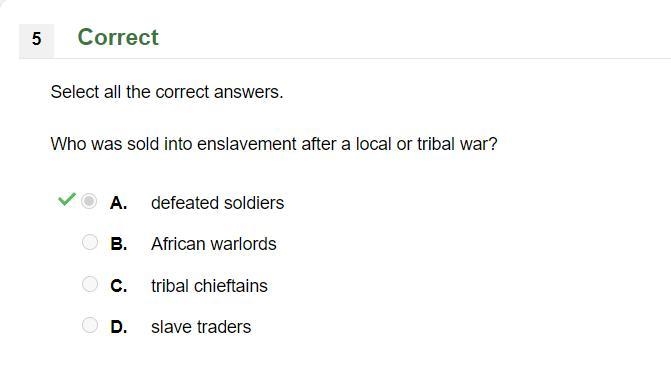Select the radio button for African warlords
Image resolution: width=671 pixels, height=382 pixels.
(90, 243)
